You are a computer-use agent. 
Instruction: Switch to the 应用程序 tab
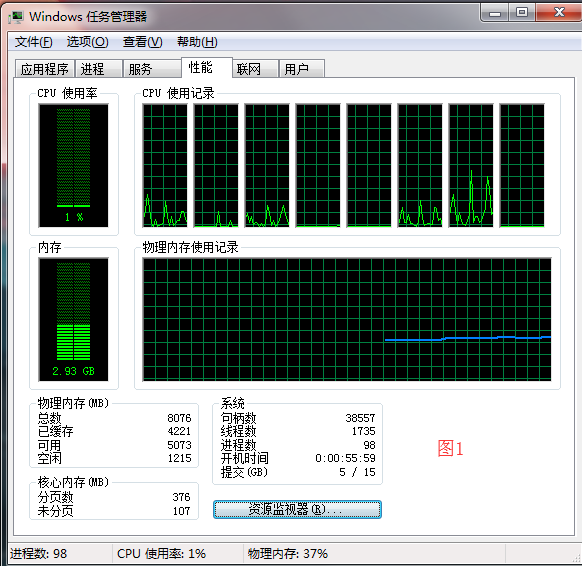pos(45,69)
